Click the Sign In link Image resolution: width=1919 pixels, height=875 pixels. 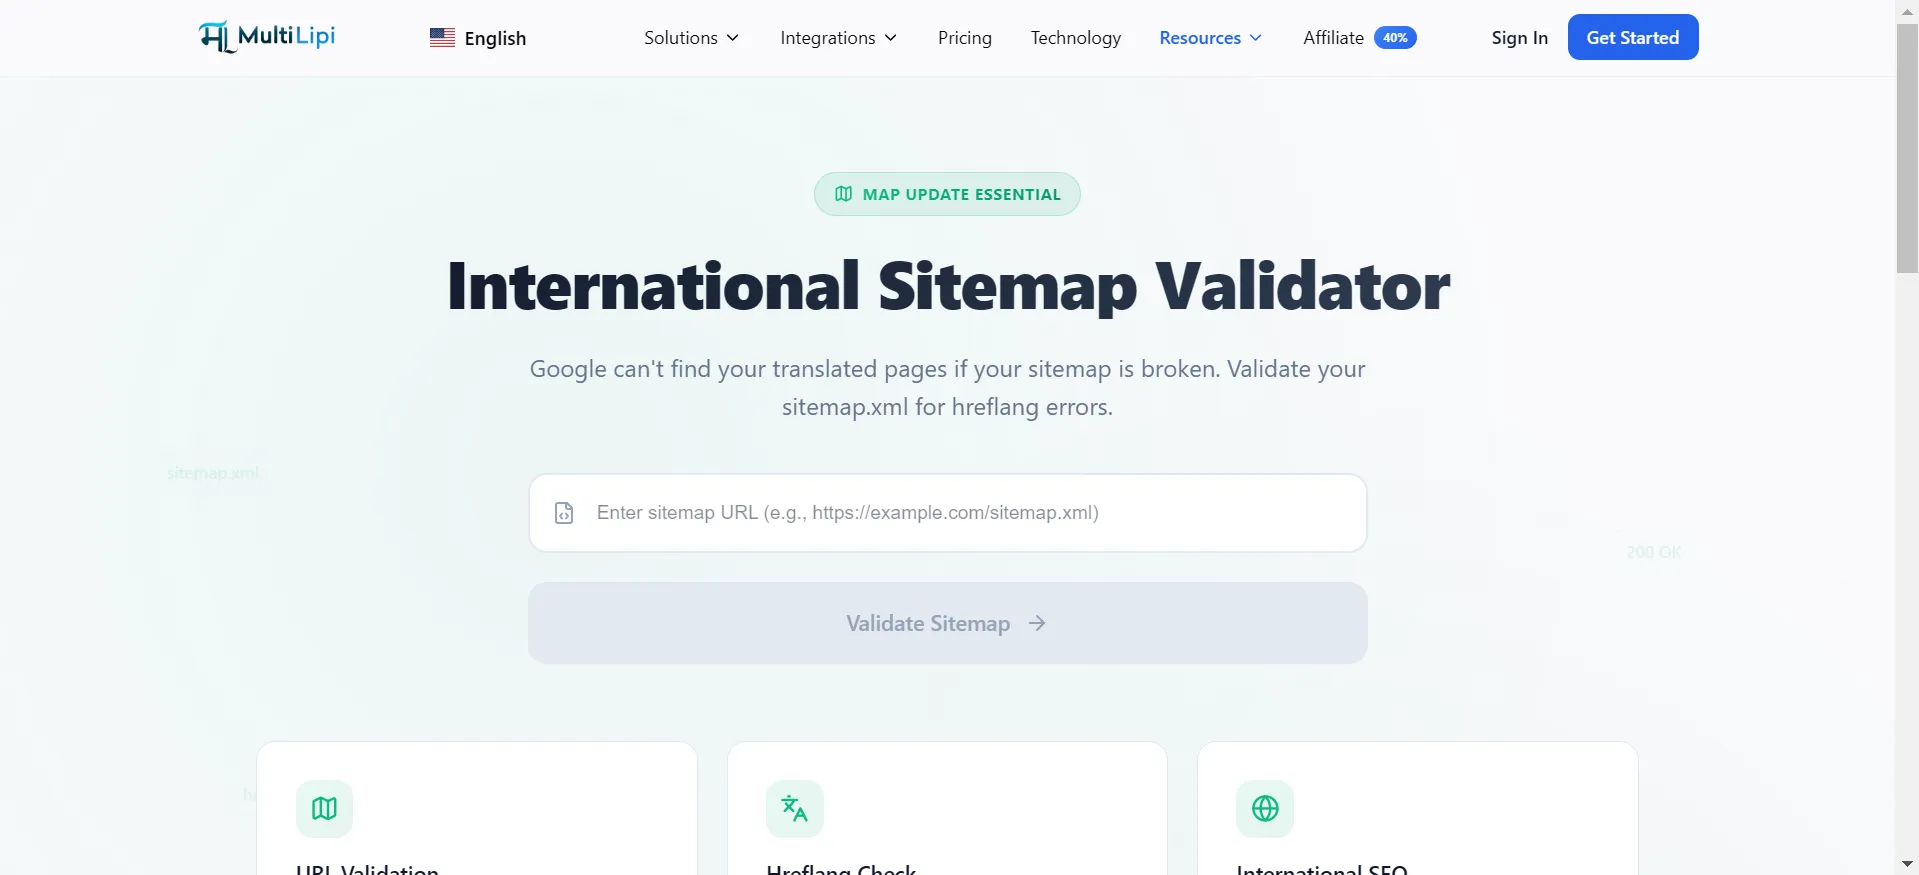1519,38
